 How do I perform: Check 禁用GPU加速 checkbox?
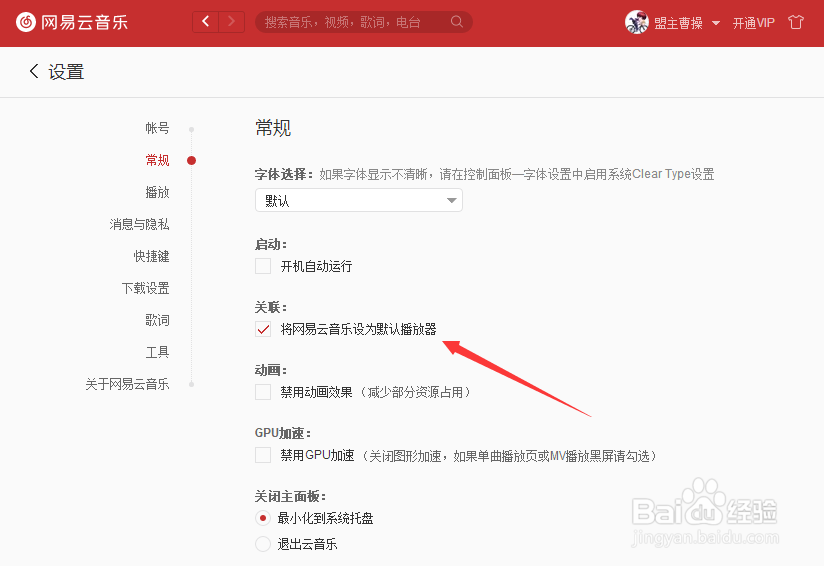pyautogui.click(x=263, y=455)
